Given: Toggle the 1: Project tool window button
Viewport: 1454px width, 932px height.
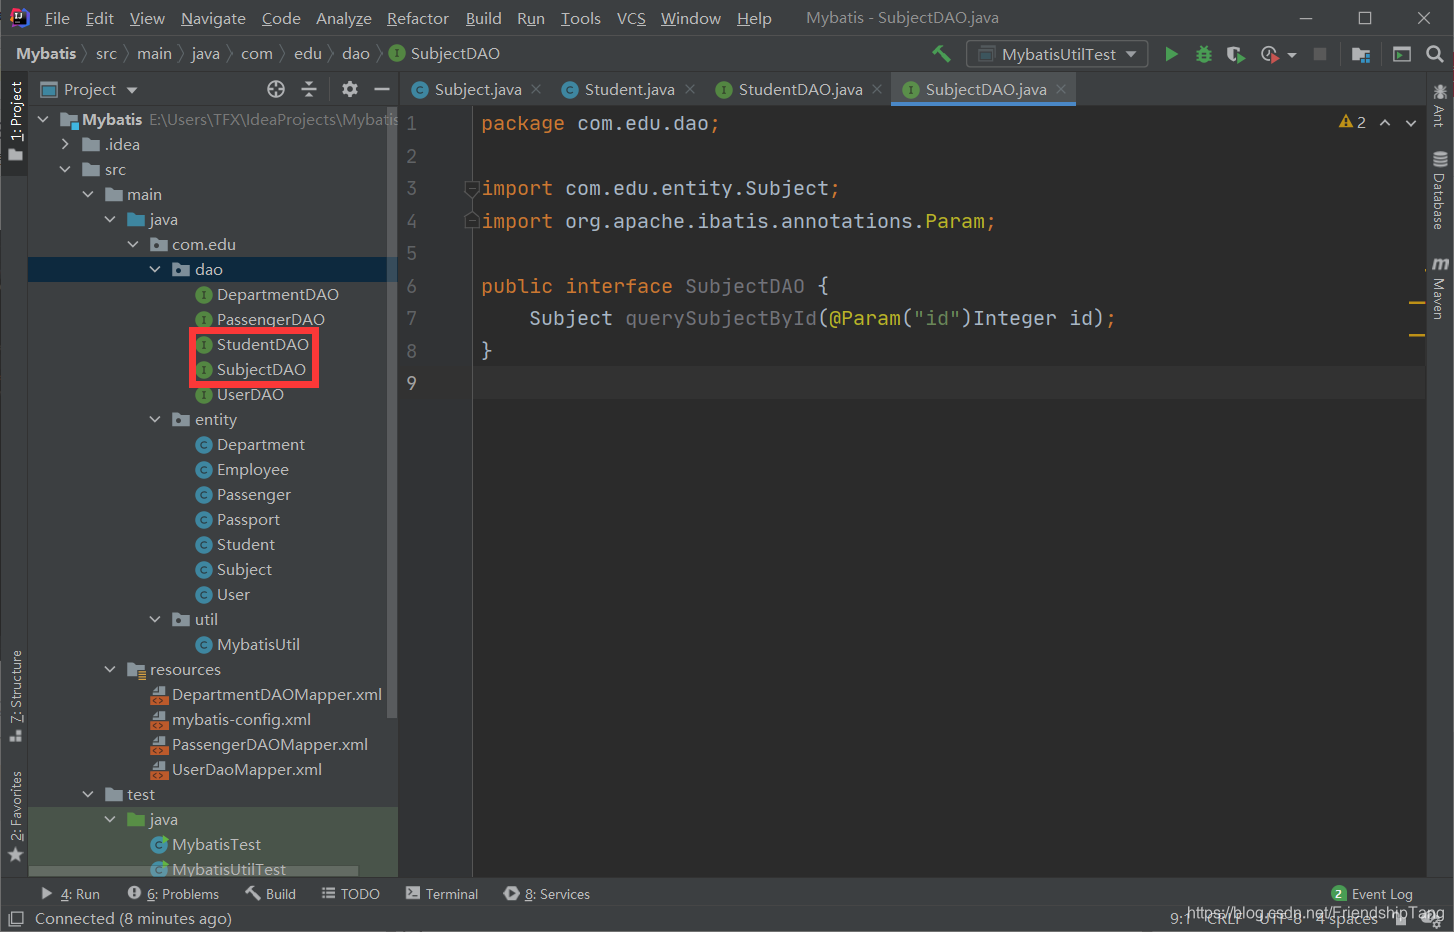Looking at the screenshot, I should click(x=15, y=121).
